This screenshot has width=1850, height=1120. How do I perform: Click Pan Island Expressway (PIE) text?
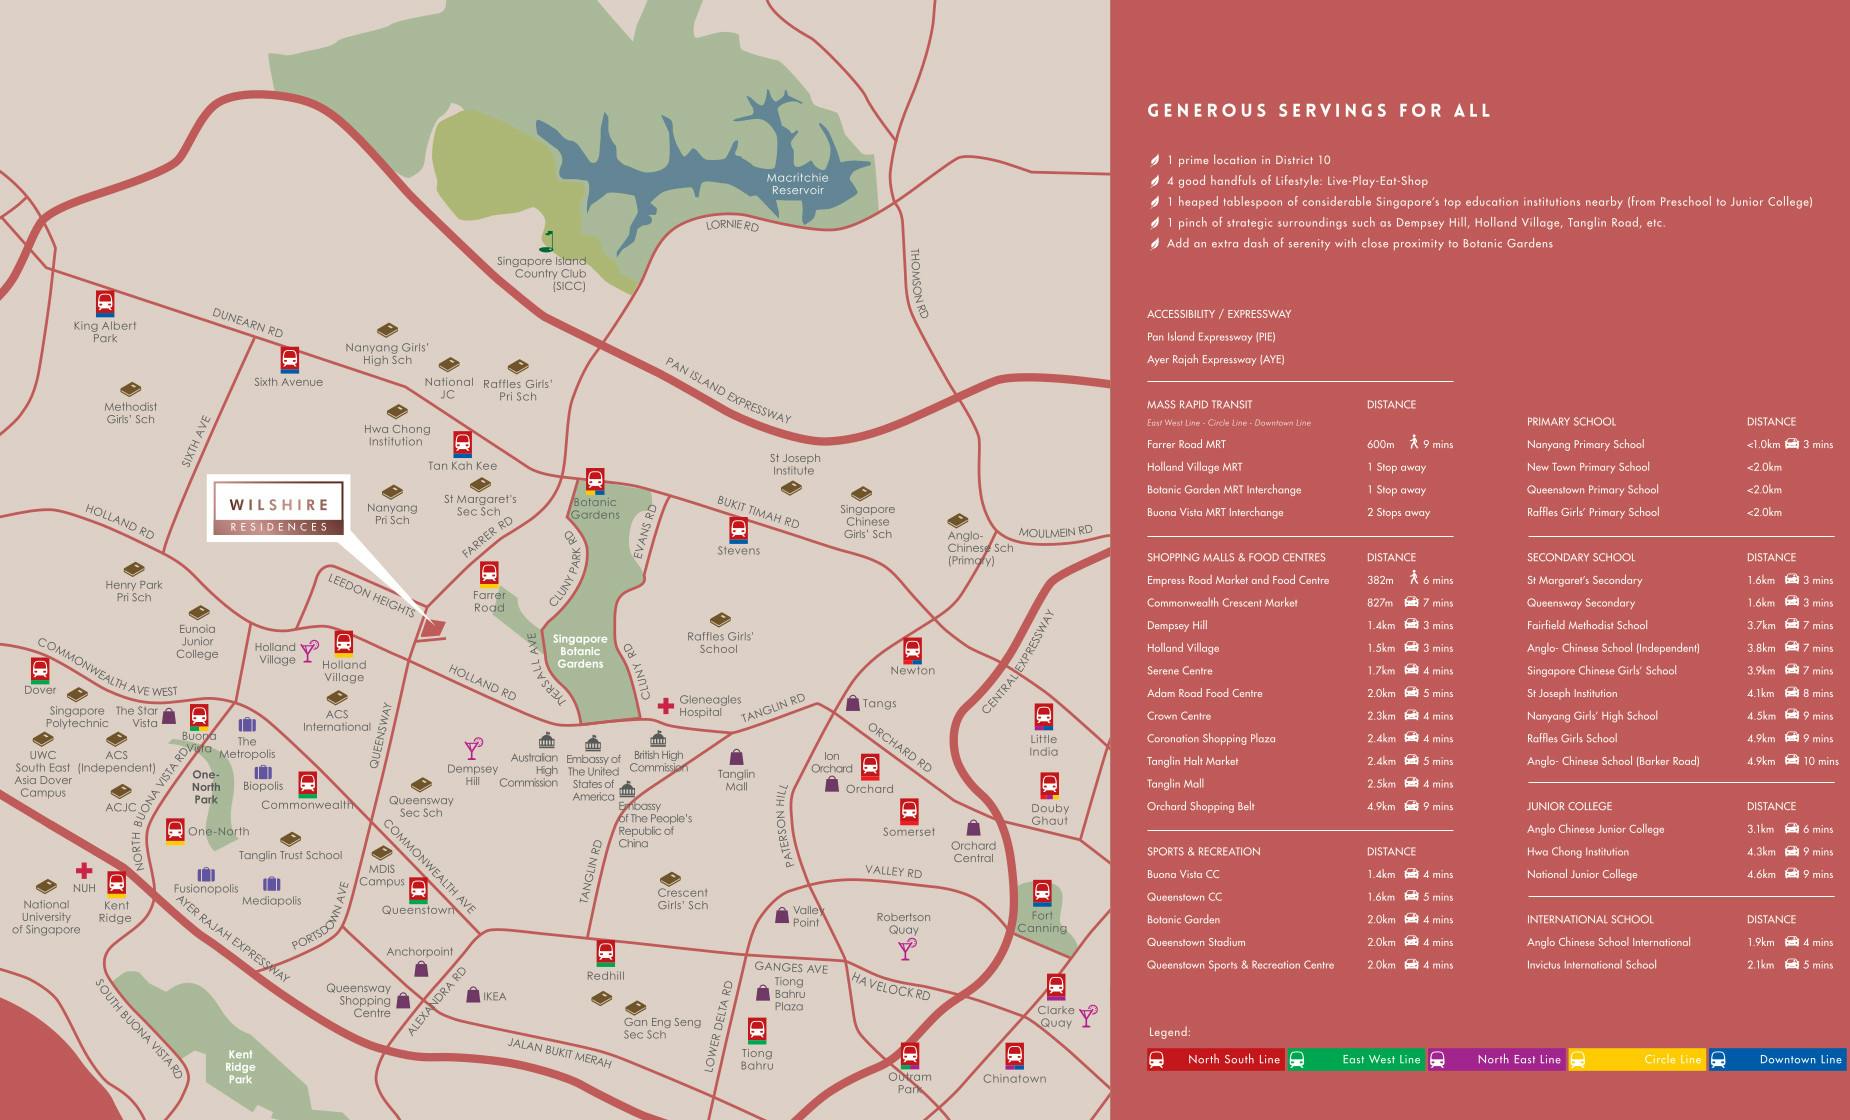(1211, 337)
